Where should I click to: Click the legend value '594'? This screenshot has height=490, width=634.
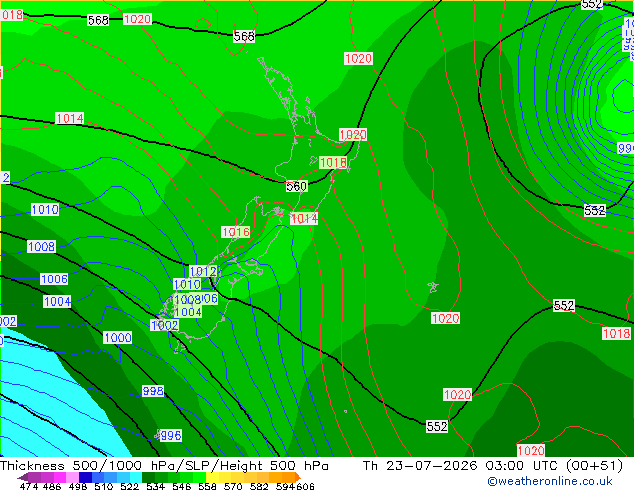pyautogui.click(x=285, y=486)
